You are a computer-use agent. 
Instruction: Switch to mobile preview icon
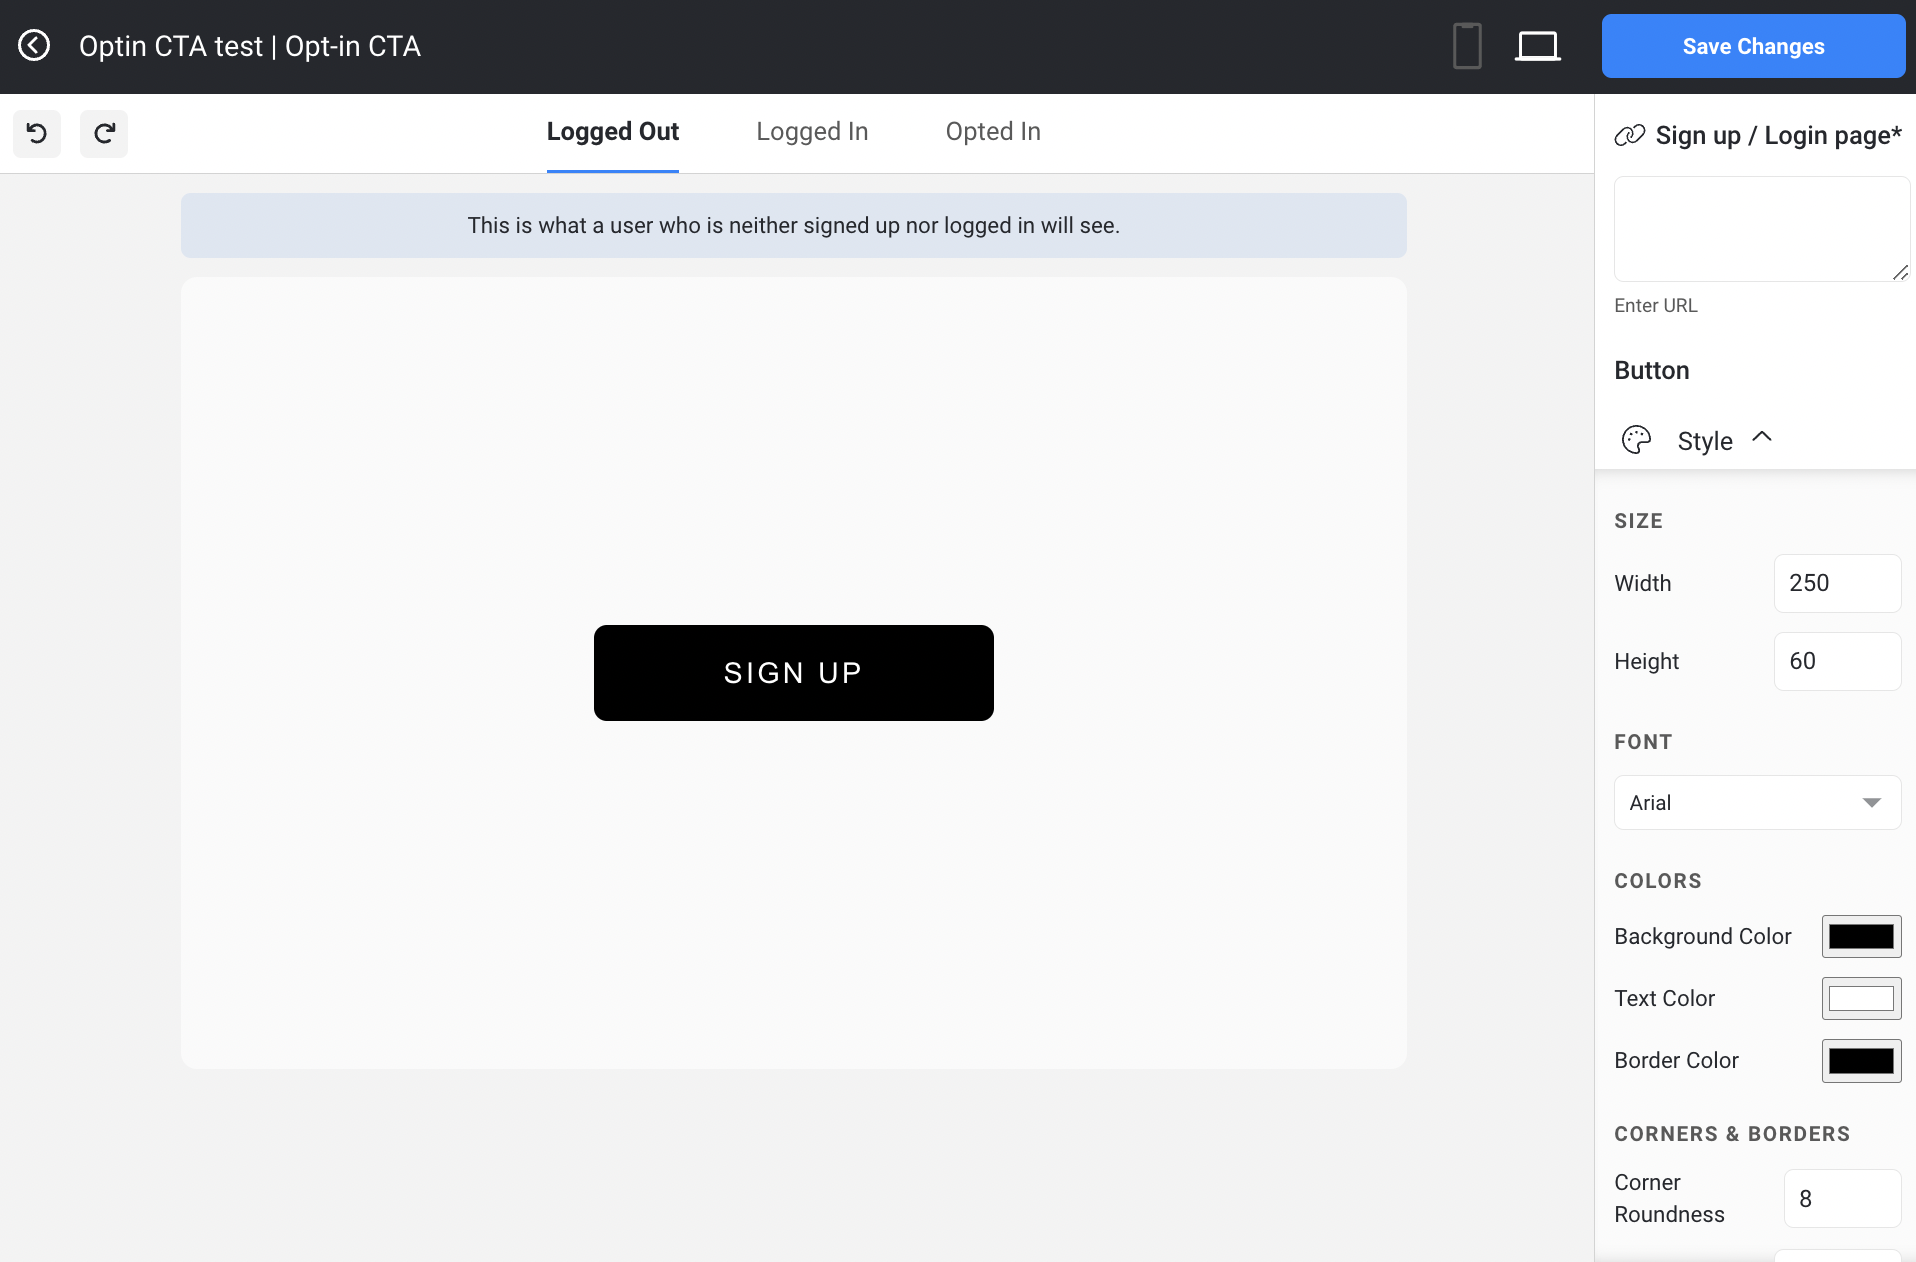click(1467, 46)
